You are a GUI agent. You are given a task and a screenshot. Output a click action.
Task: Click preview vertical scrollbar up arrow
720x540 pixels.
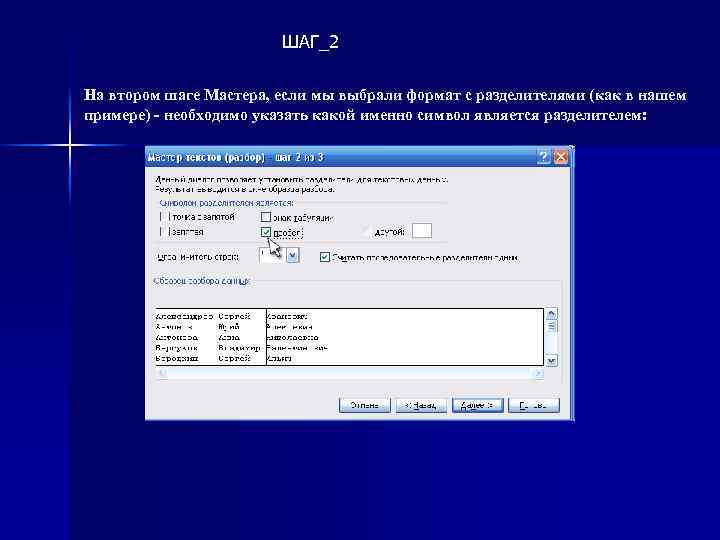click(x=551, y=314)
